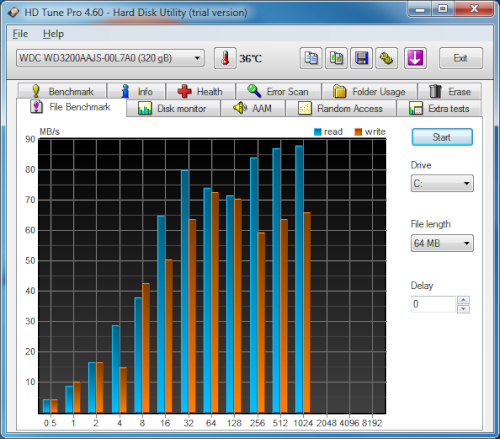
Task: Switch to the Extra tests tab
Action: 439,108
